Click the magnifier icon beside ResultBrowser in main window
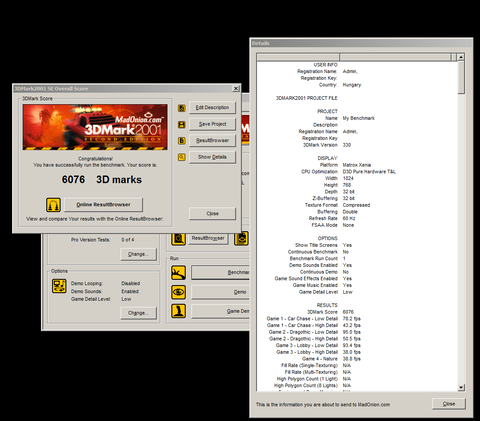 (x=179, y=238)
